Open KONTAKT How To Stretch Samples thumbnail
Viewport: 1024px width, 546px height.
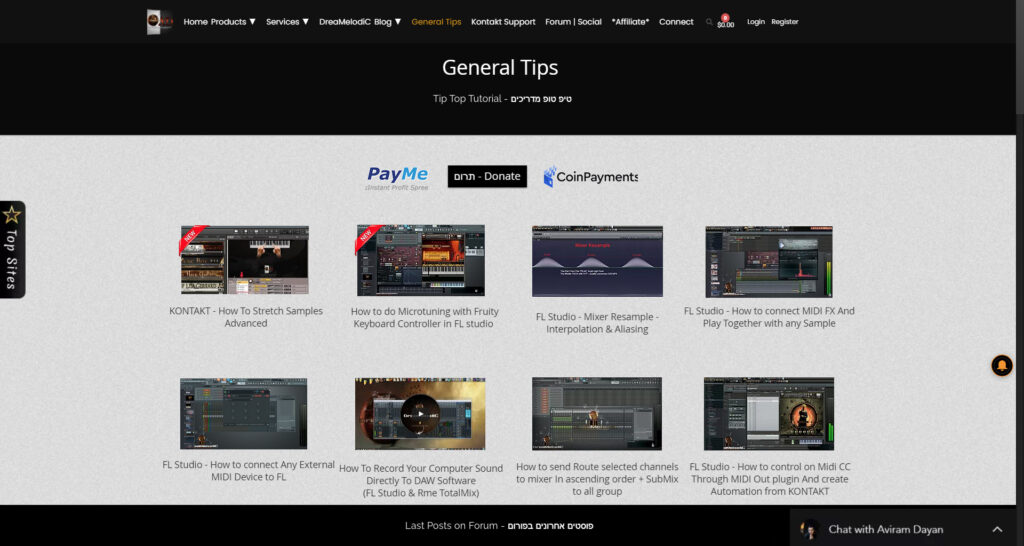[245, 260]
